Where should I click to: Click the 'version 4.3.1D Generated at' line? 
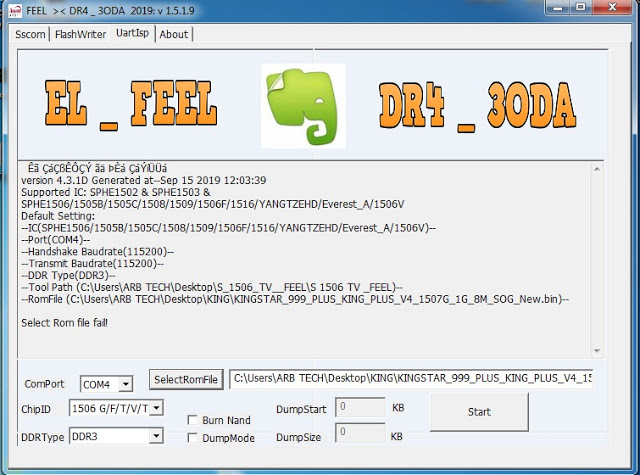click(x=144, y=180)
